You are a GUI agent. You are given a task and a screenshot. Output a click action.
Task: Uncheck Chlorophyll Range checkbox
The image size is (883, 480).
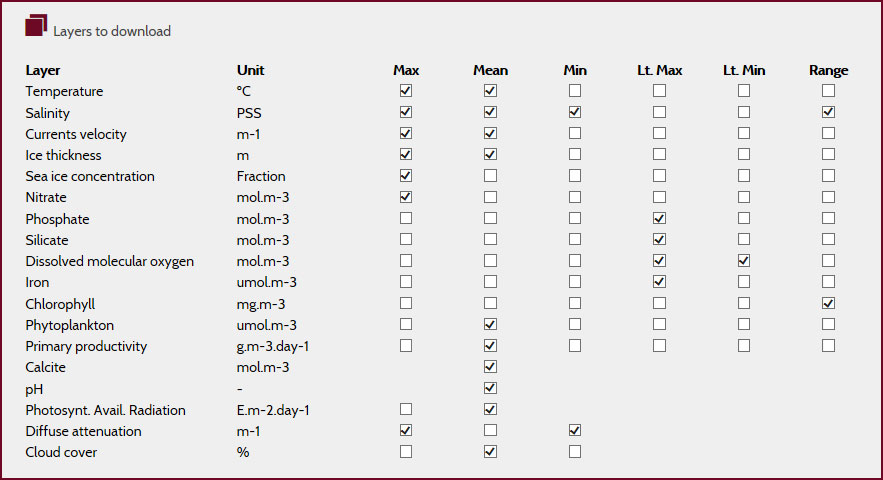point(828,303)
